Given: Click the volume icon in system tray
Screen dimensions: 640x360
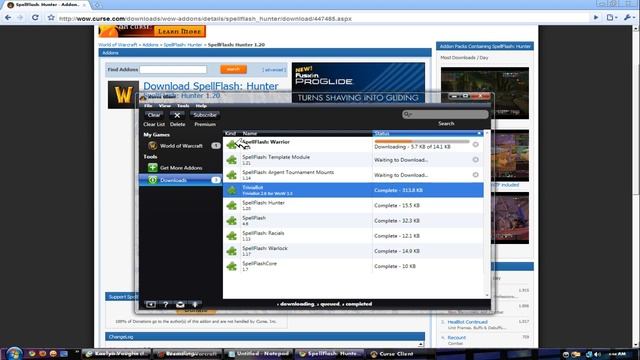Looking at the screenshot, I should click(x=597, y=354).
